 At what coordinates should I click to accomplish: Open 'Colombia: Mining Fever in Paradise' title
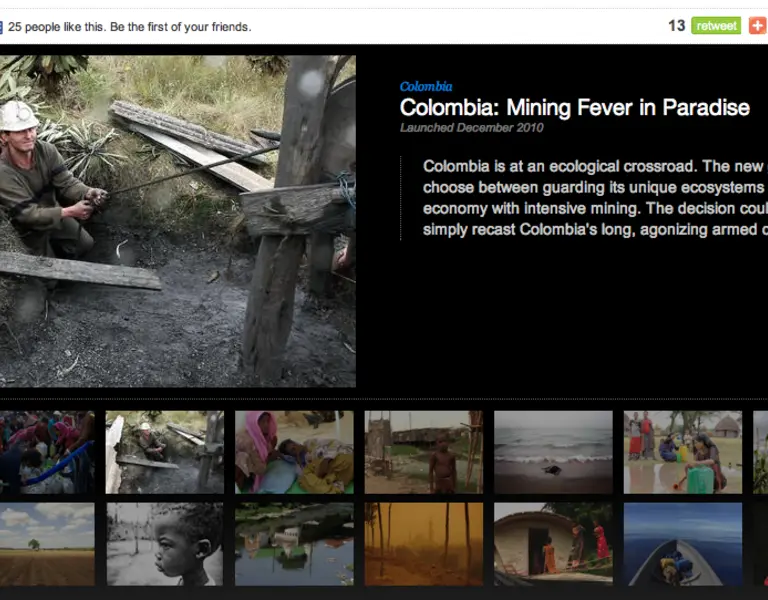tap(575, 107)
